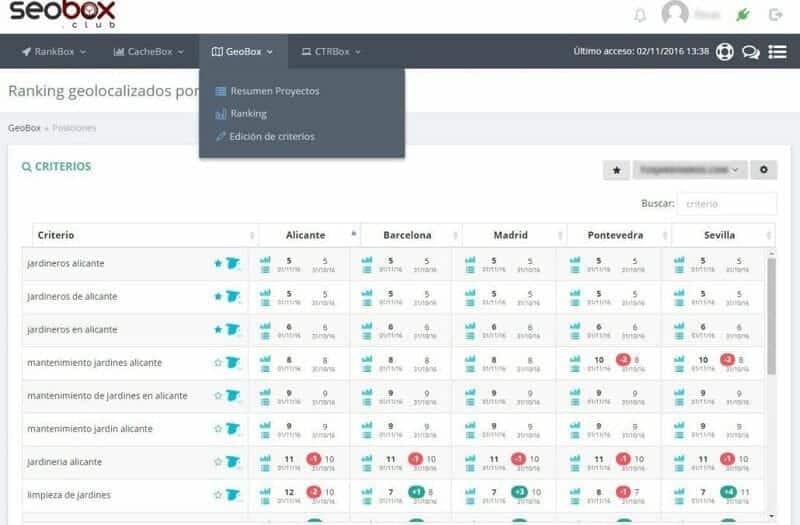Select Edición de criterios menu entry
The height and width of the screenshot is (525, 800).
[x=265, y=137]
